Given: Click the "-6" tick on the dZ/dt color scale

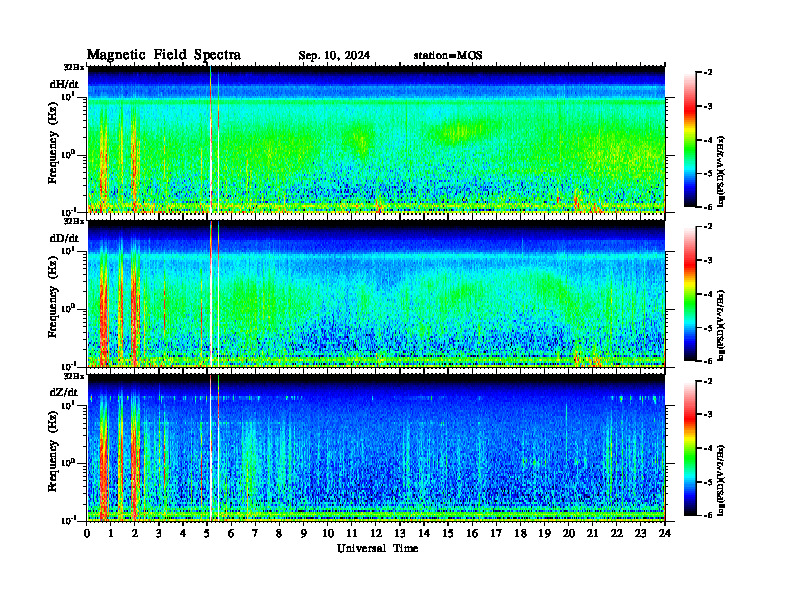Looking at the screenshot, I should pyautogui.click(x=708, y=515).
